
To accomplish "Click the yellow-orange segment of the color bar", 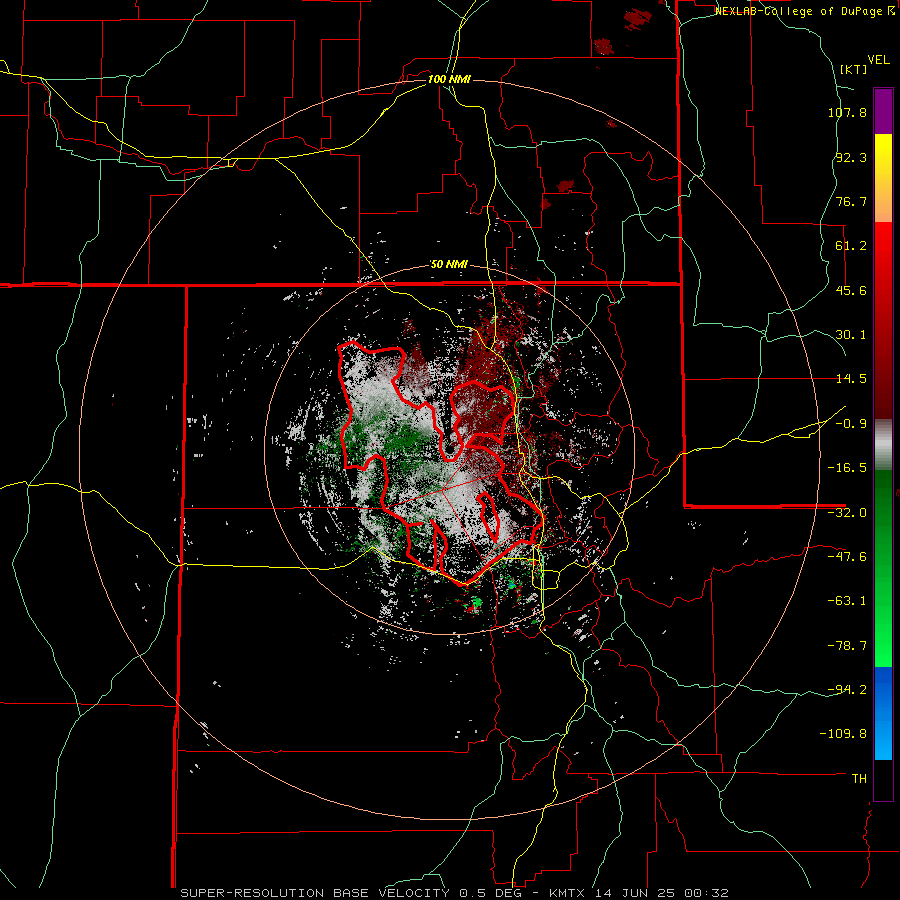I will (883, 178).
